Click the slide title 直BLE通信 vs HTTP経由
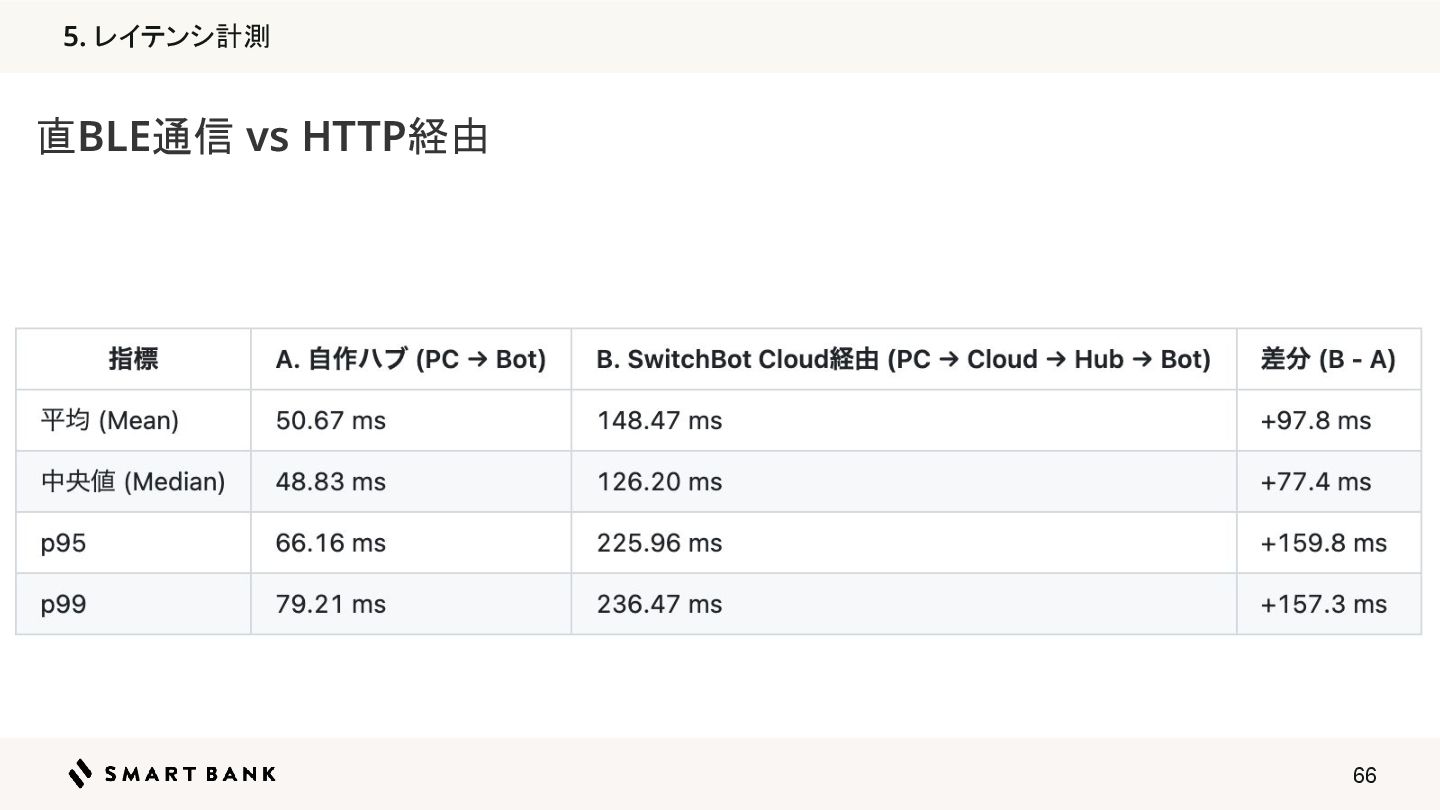The width and height of the screenshot is (1440, 810). click(262, 137)
